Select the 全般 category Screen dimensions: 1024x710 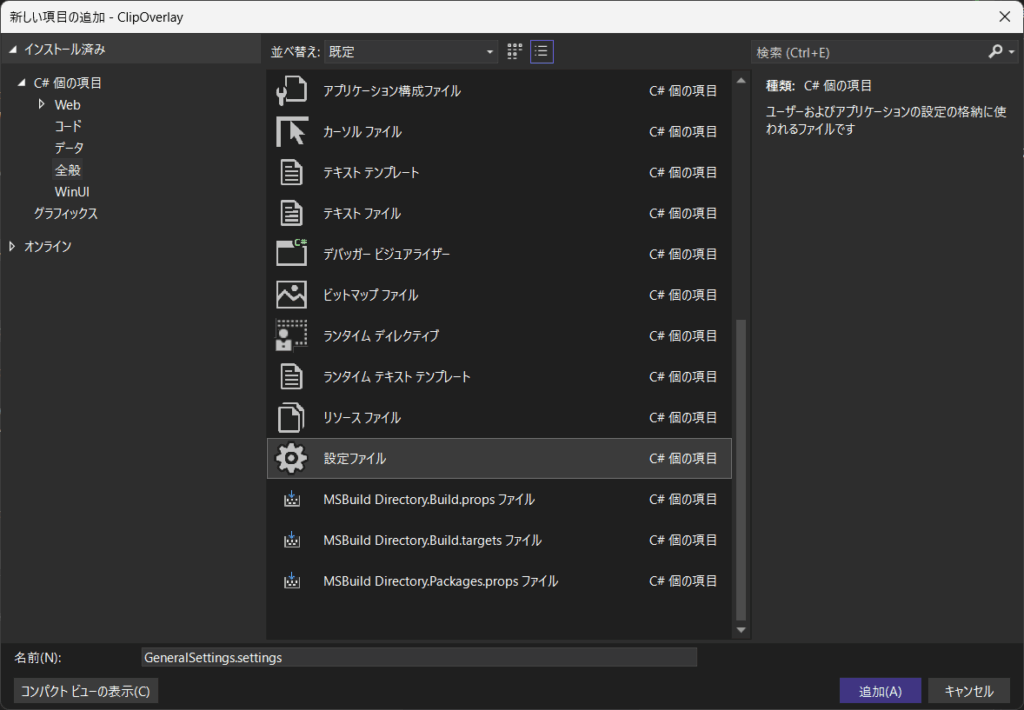point(68,170)
